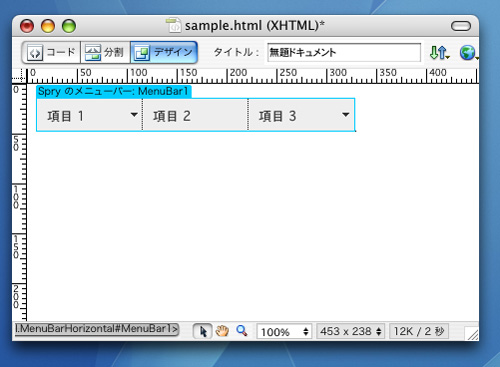Select the Spry MenuBar1 blue tab label
Image resolution: width=500 pixels, height=367 pixels.
coord(113,91)
